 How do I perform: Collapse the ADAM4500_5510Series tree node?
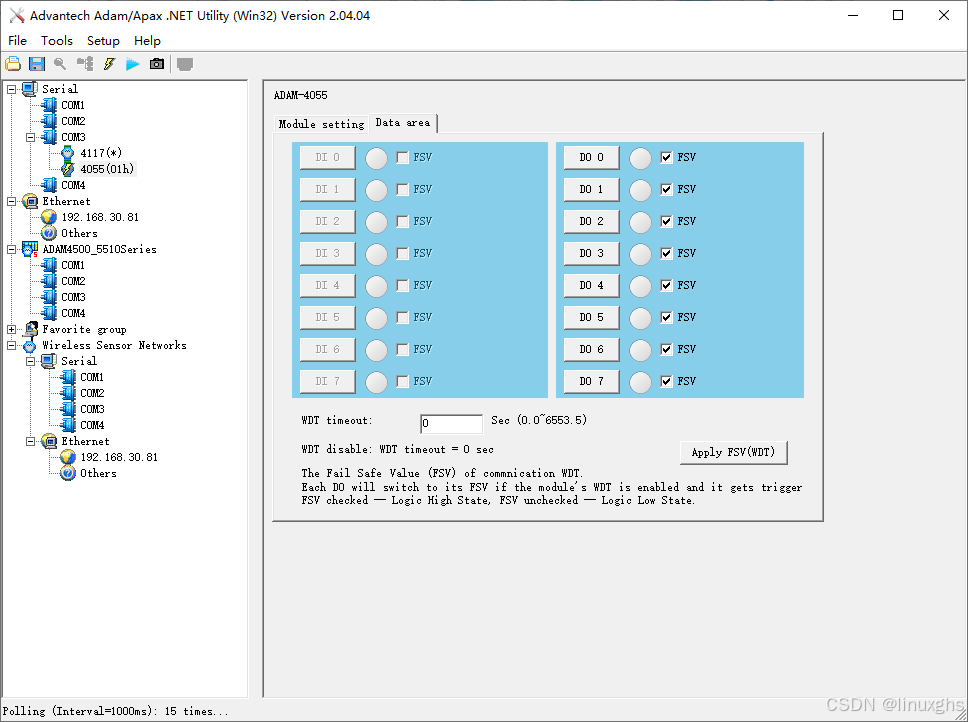[x=12, y=249]
